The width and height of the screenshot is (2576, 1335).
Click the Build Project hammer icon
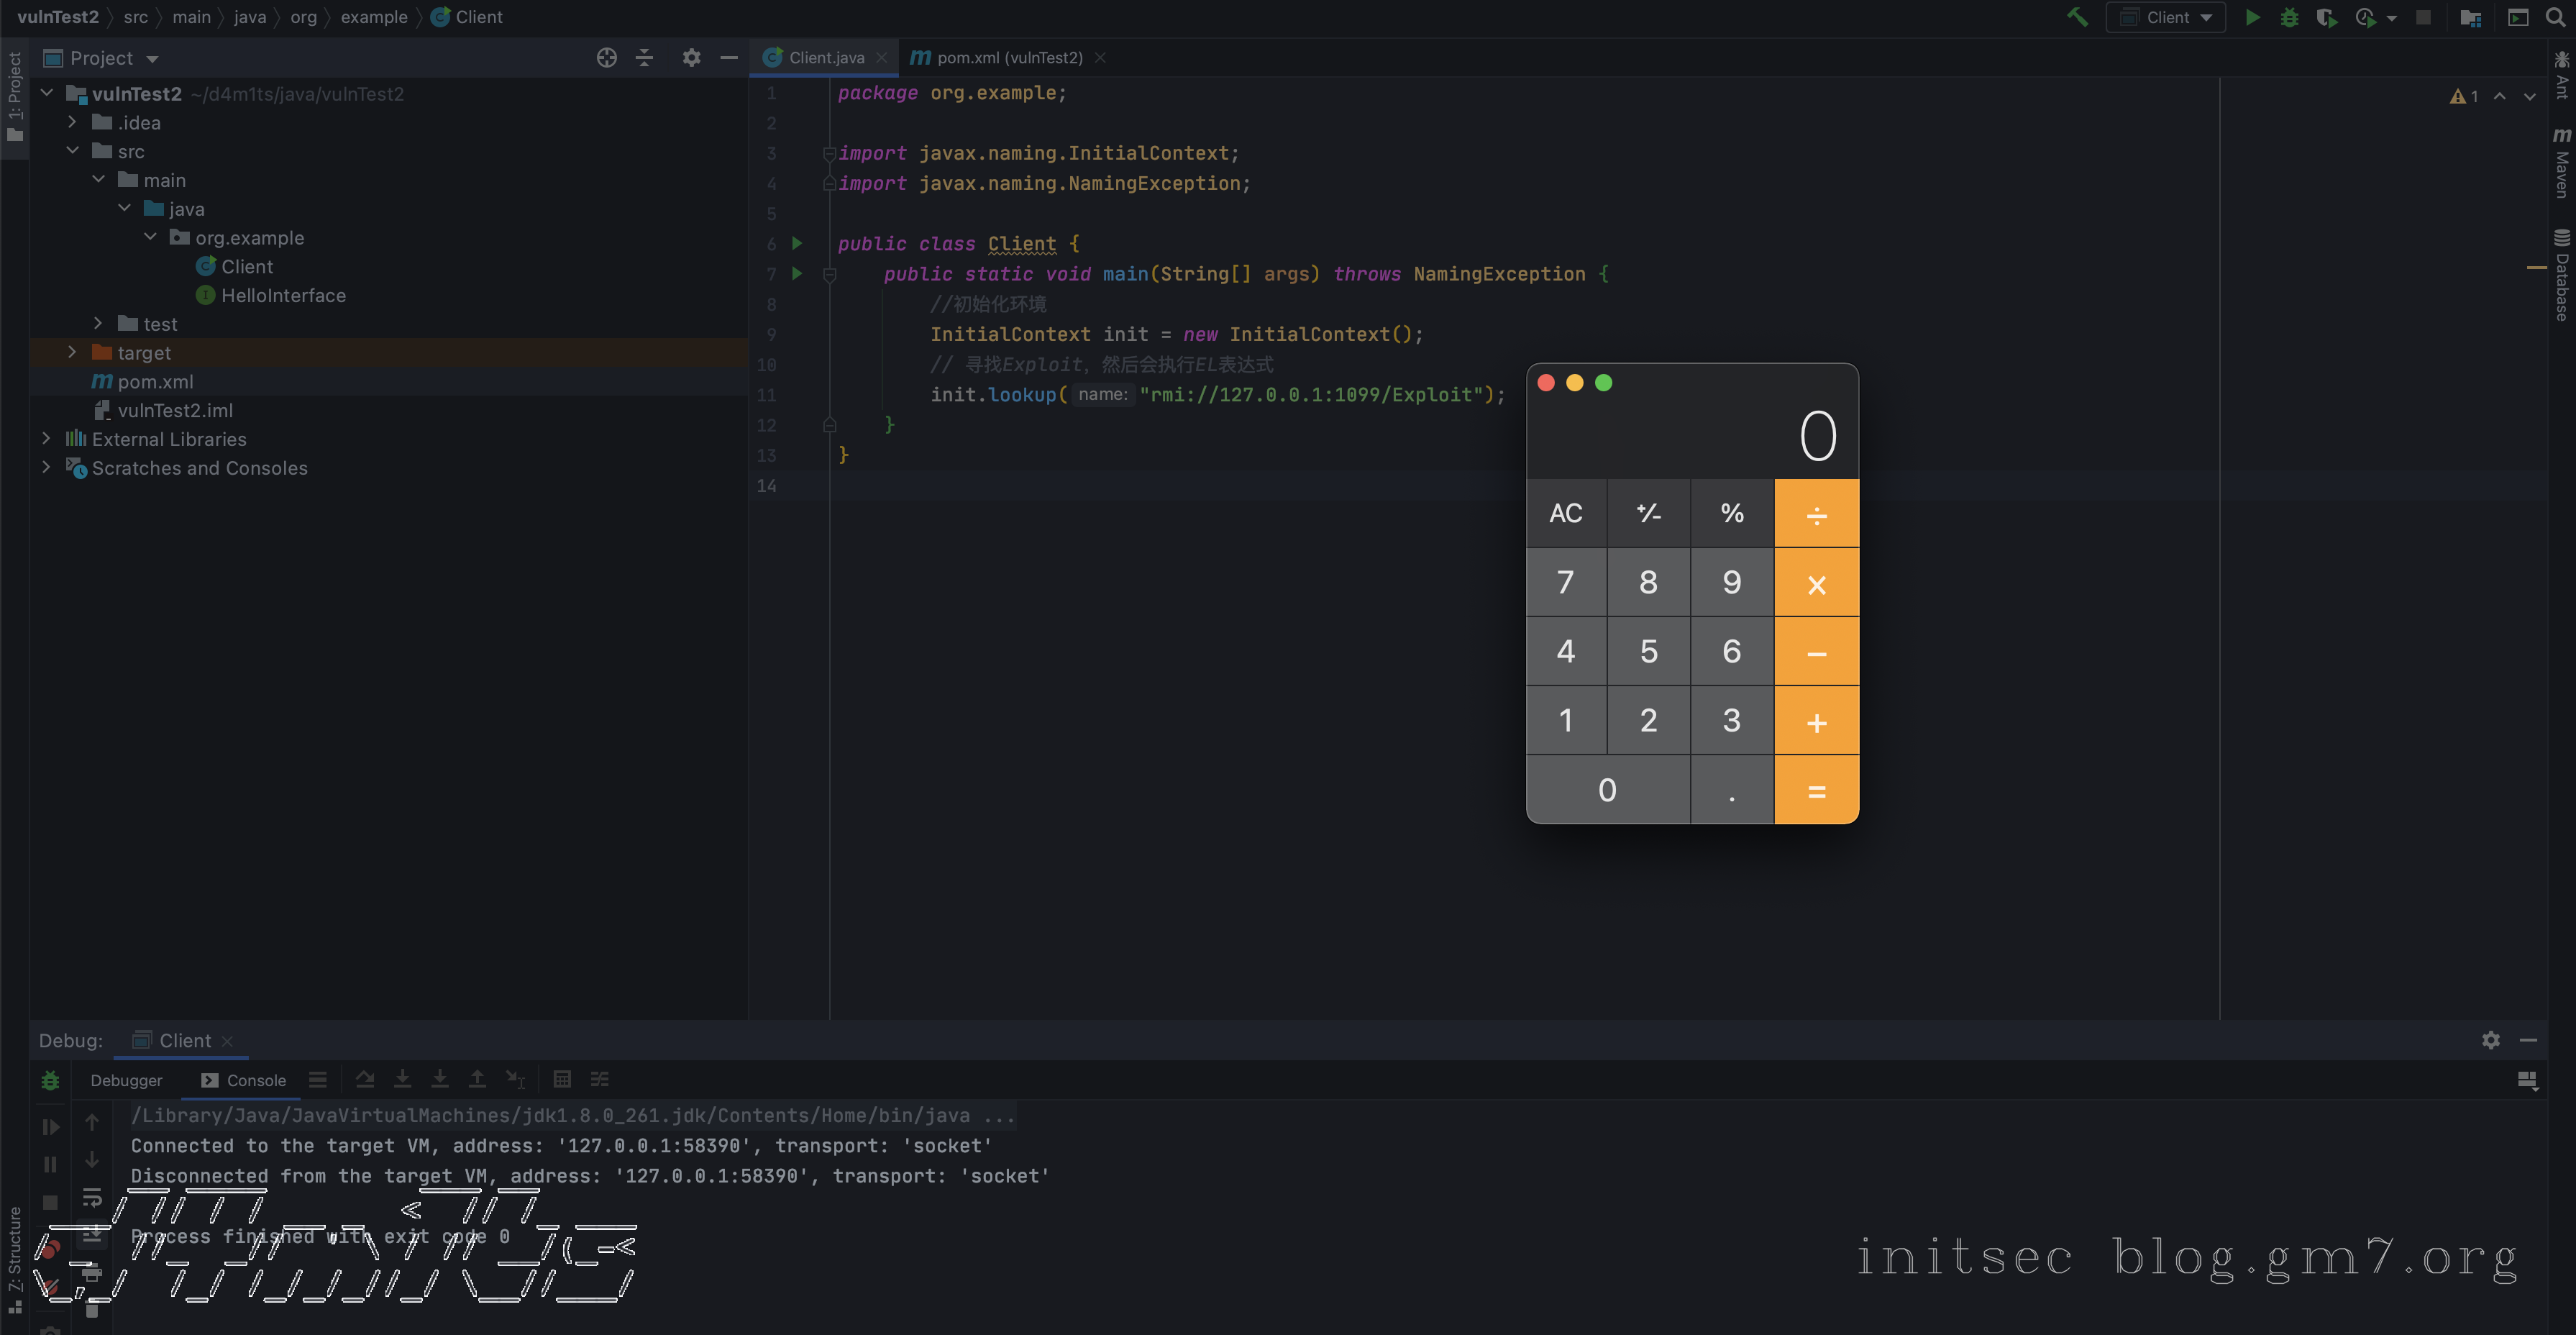tap(2077, 17)
